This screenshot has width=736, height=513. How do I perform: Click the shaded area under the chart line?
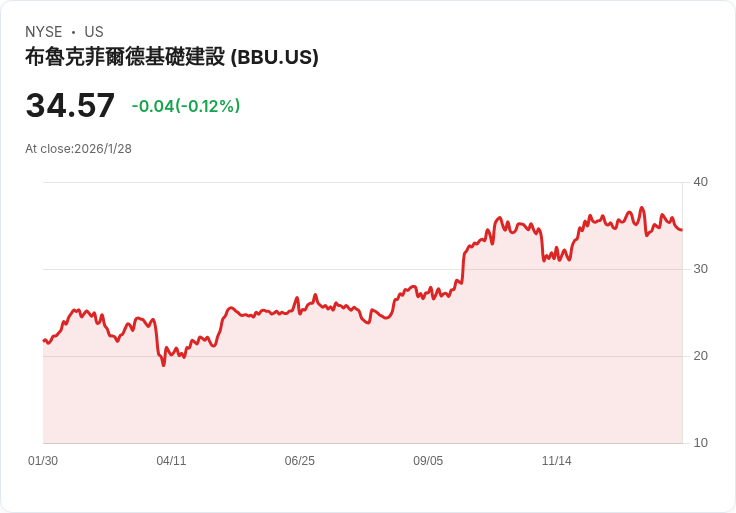[x=360, y=390]
